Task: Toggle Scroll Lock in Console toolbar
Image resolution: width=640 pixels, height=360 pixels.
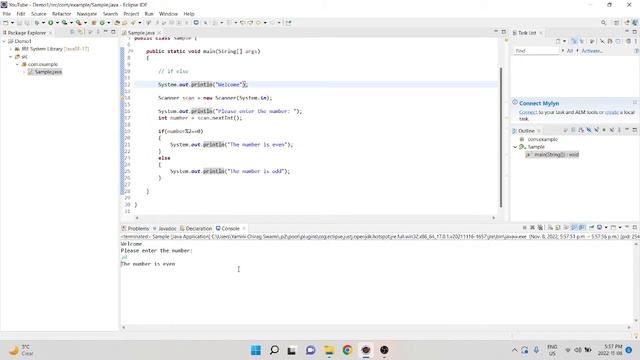Action: click(558, 227)
